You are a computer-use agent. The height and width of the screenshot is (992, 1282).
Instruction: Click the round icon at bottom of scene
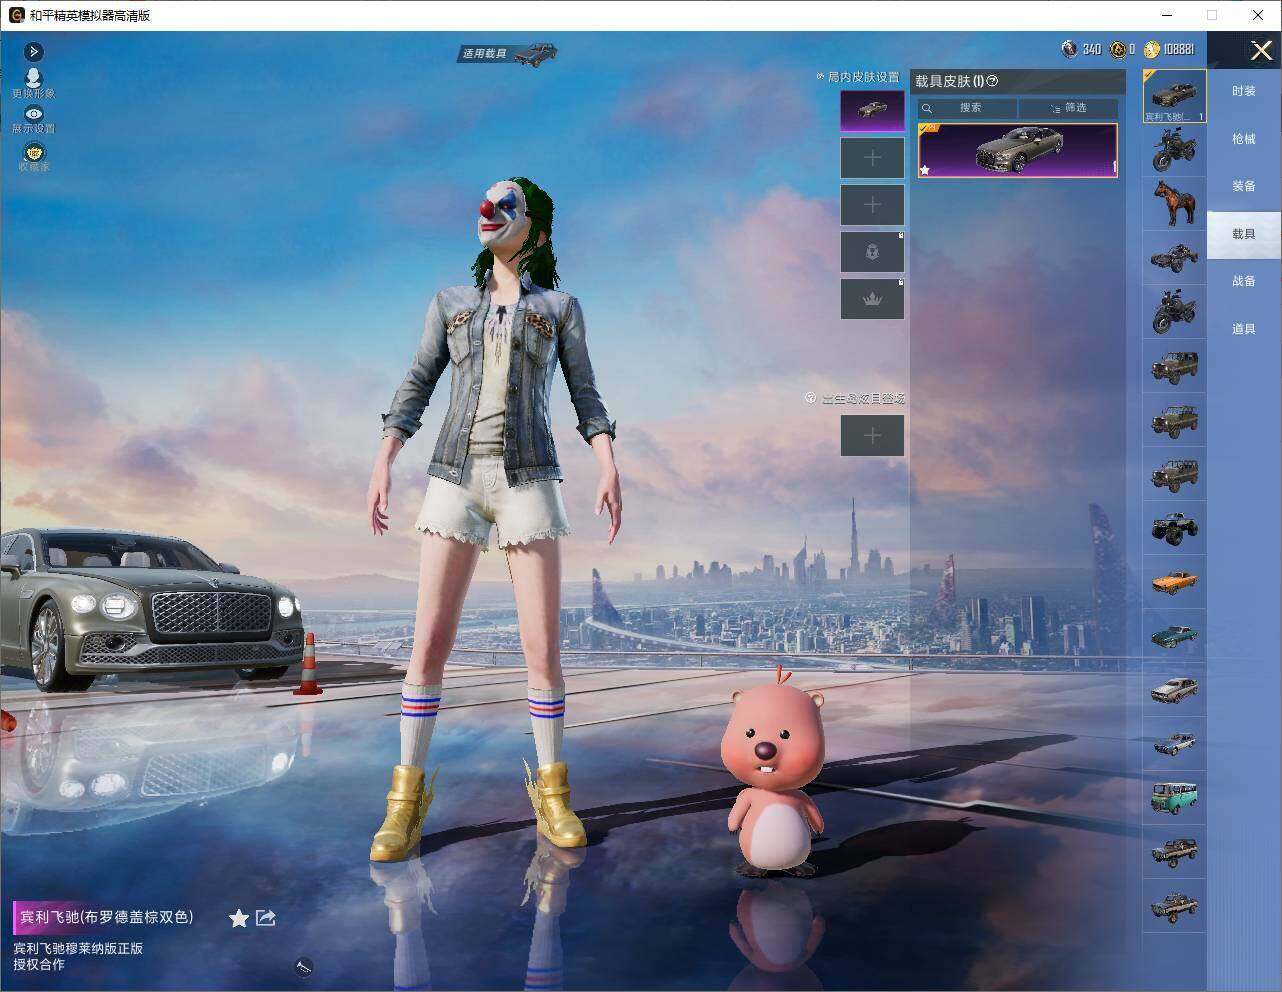point(304,966)
